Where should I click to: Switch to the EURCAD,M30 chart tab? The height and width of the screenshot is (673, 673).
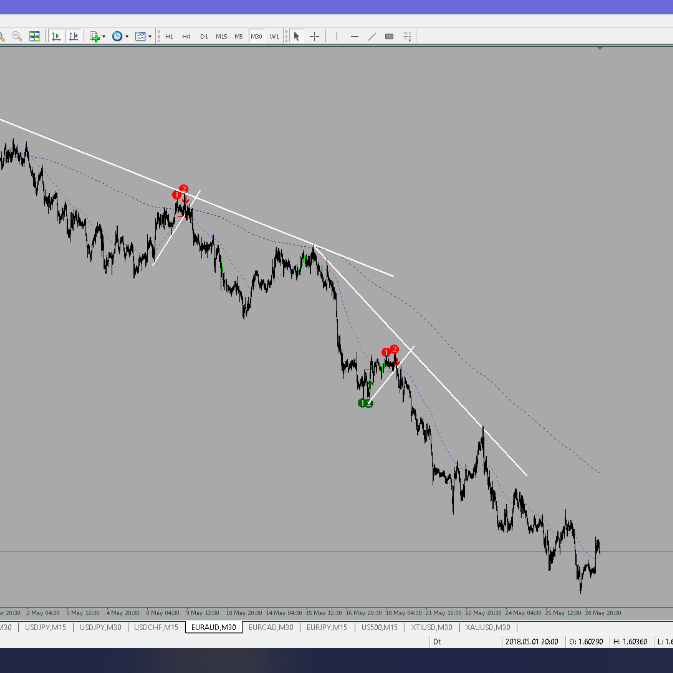[x=271, y=627]
